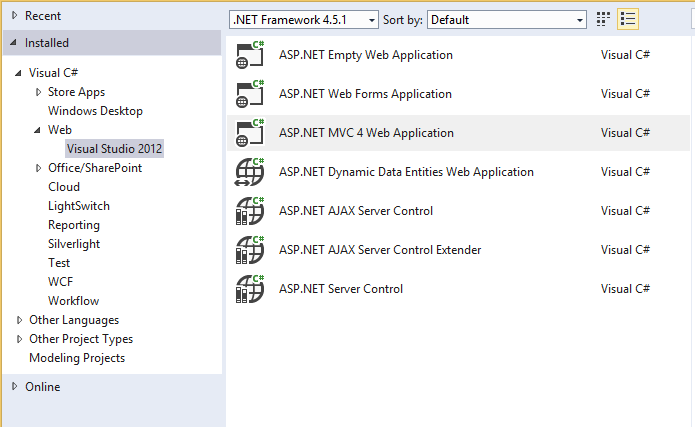The image size is (695, 427).
Task: Open the Online templates section
Action: pos(42,387)
